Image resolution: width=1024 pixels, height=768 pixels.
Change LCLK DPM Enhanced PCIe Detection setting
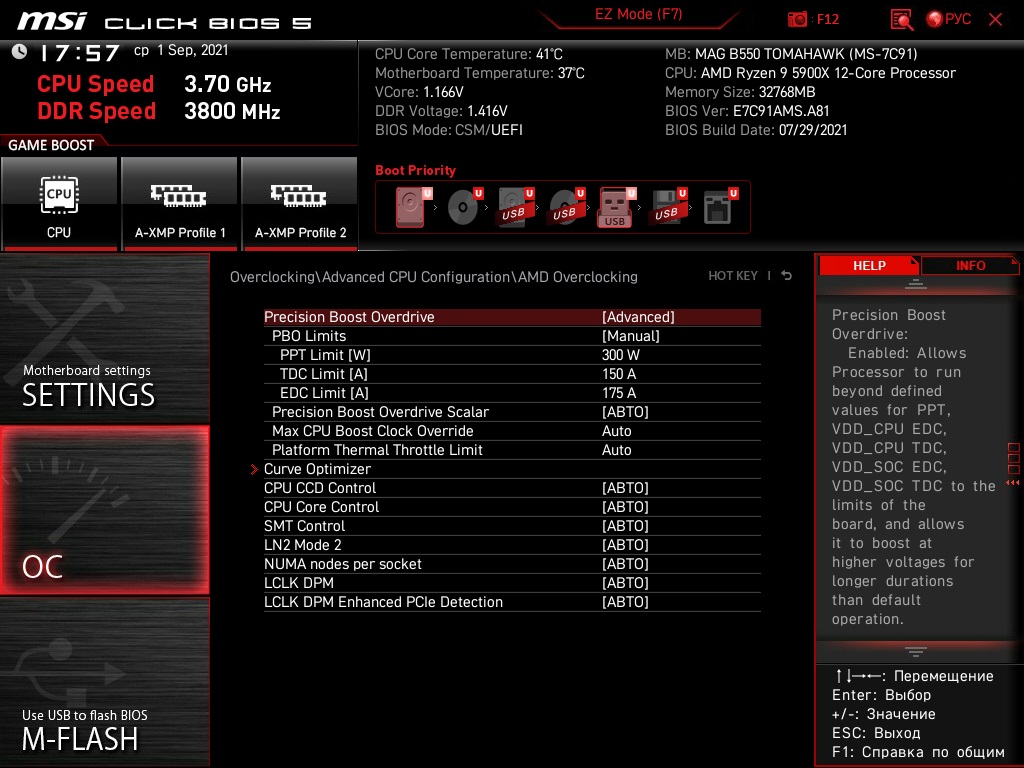(512, 601)
